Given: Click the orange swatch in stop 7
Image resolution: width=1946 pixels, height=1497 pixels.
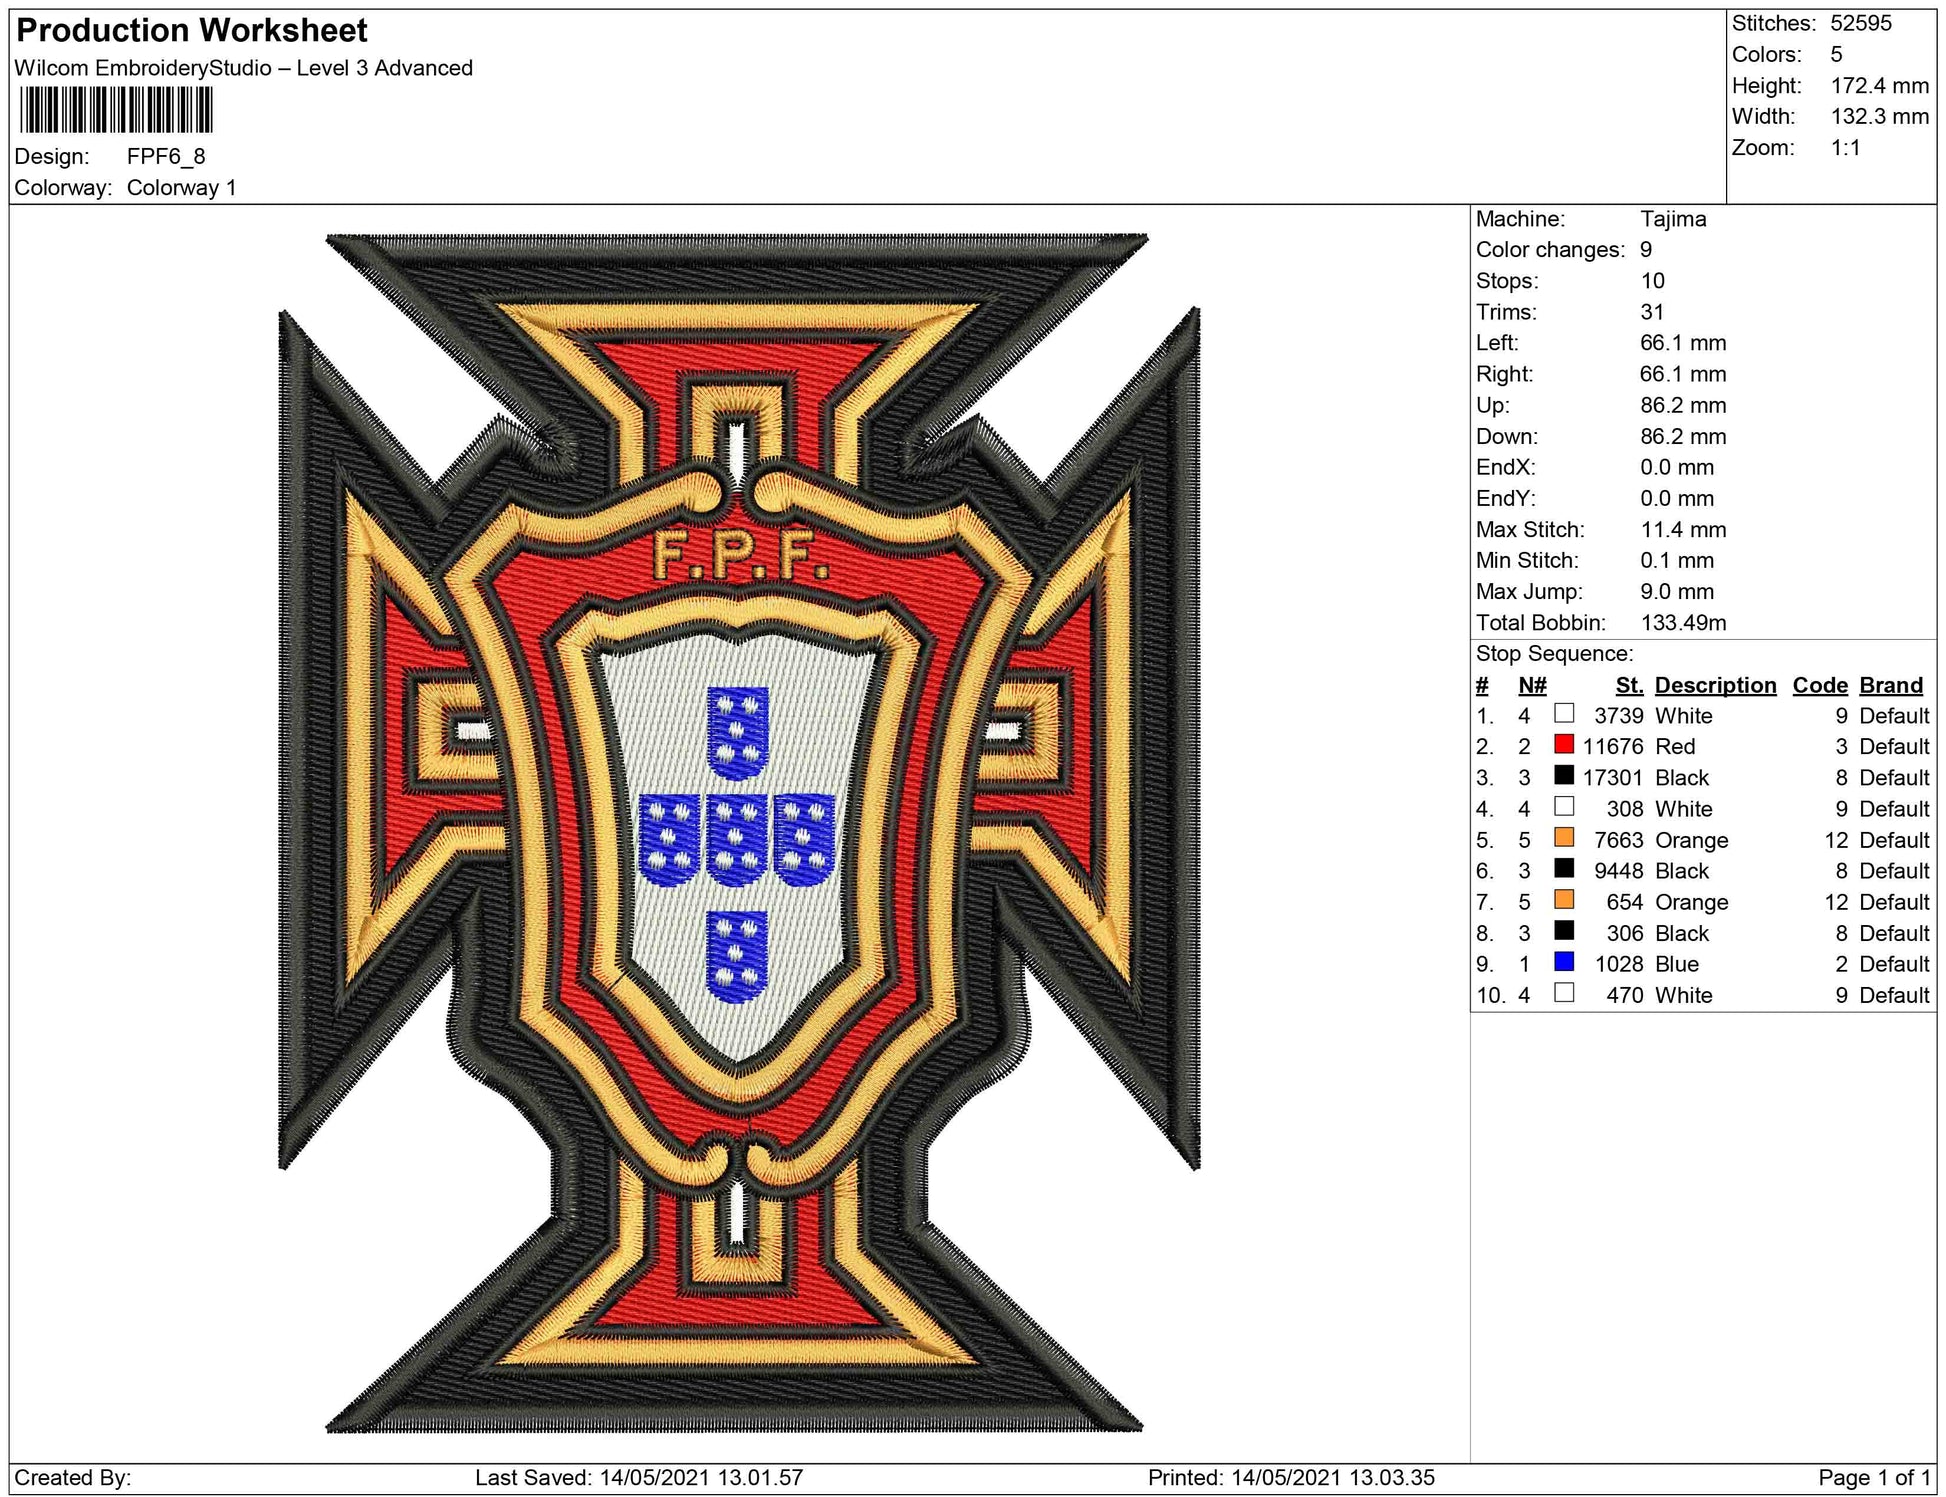Looking at the screenshot, I should point(1564,900).
